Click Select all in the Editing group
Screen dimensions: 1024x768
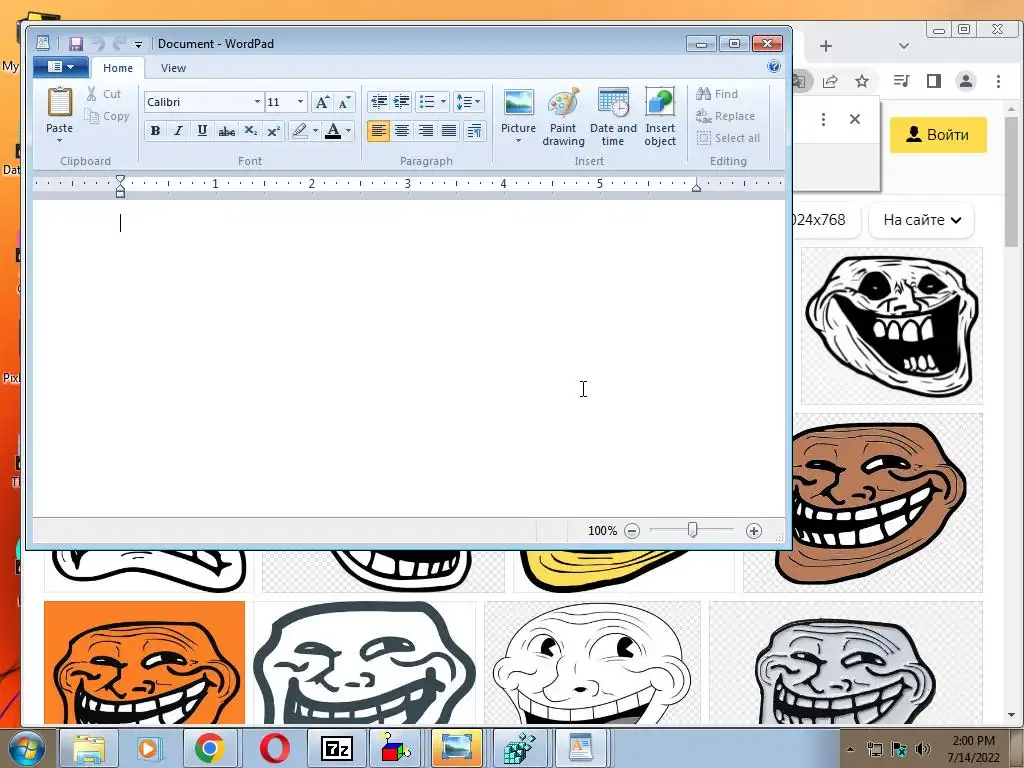728,138
